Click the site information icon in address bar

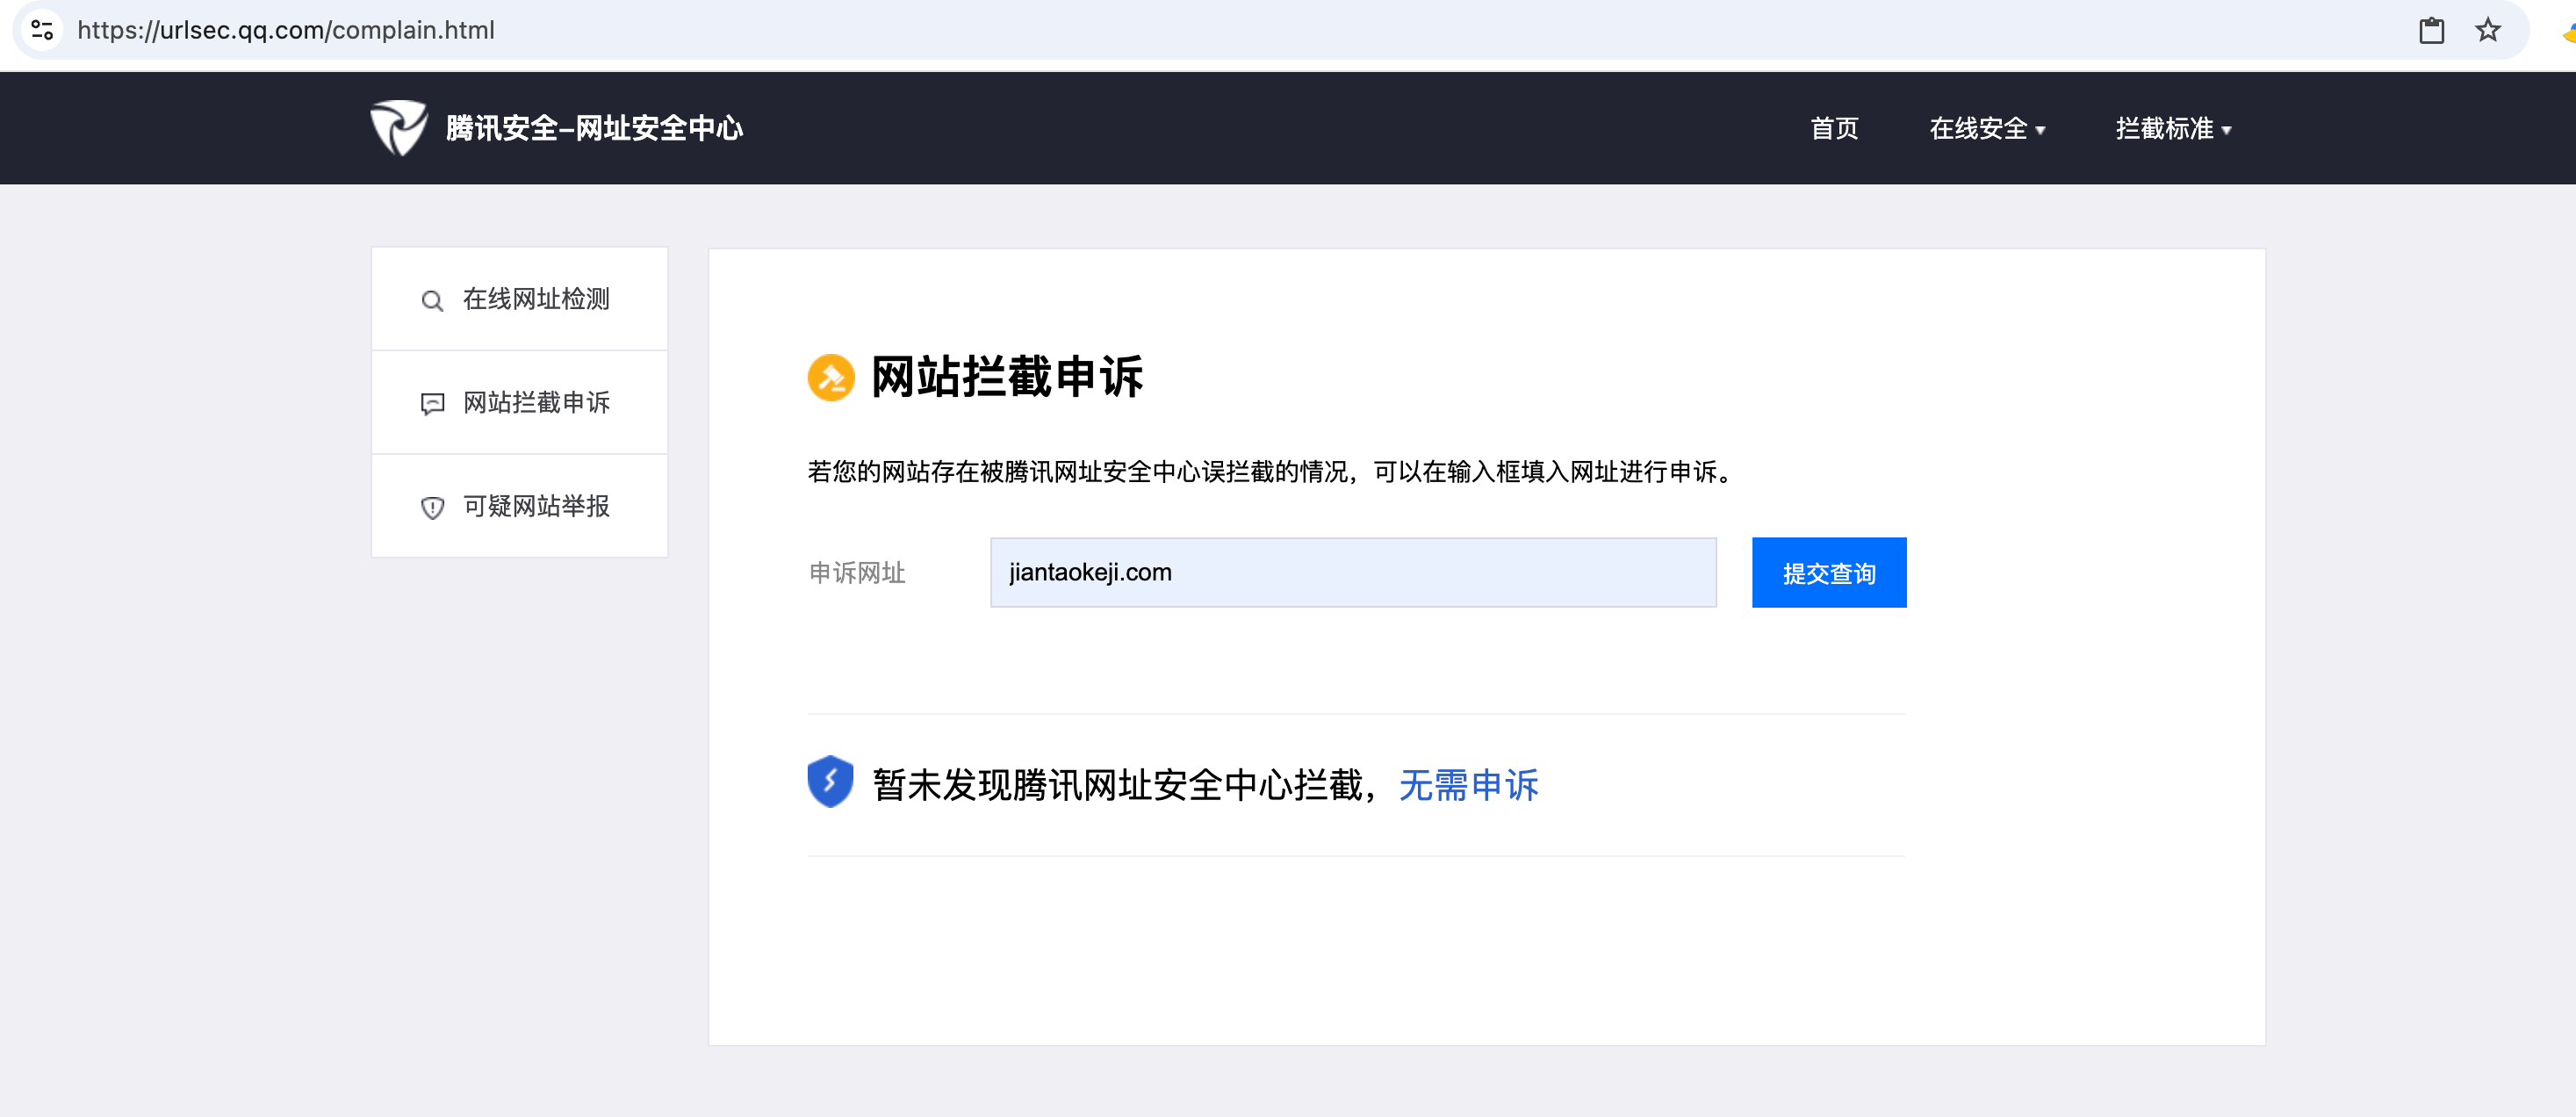coord(42,30)
